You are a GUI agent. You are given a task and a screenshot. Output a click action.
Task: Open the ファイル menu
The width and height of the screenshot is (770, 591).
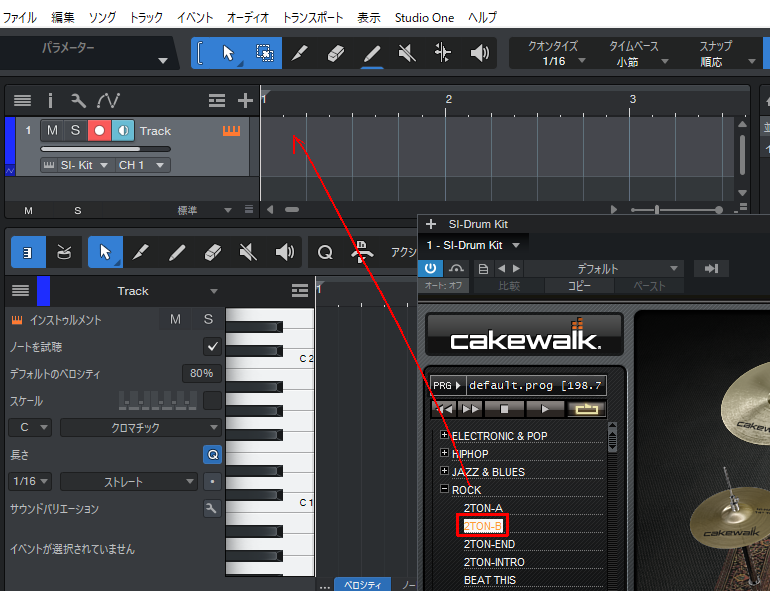click(x=20, y=18)
